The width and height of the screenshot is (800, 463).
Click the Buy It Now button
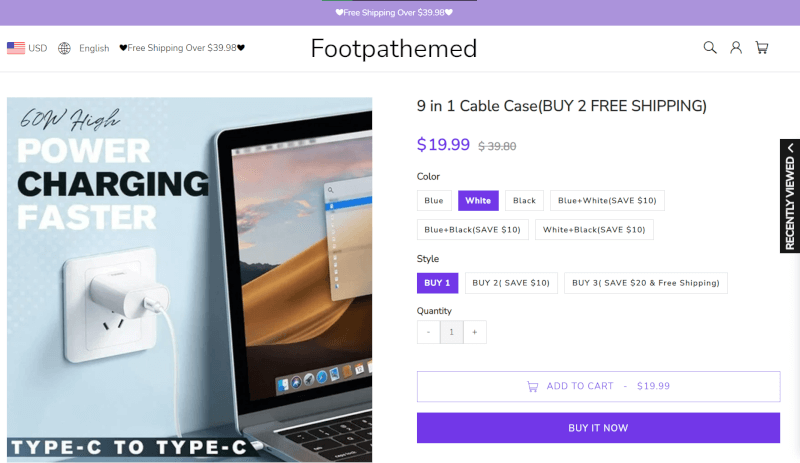click(598, 428)
